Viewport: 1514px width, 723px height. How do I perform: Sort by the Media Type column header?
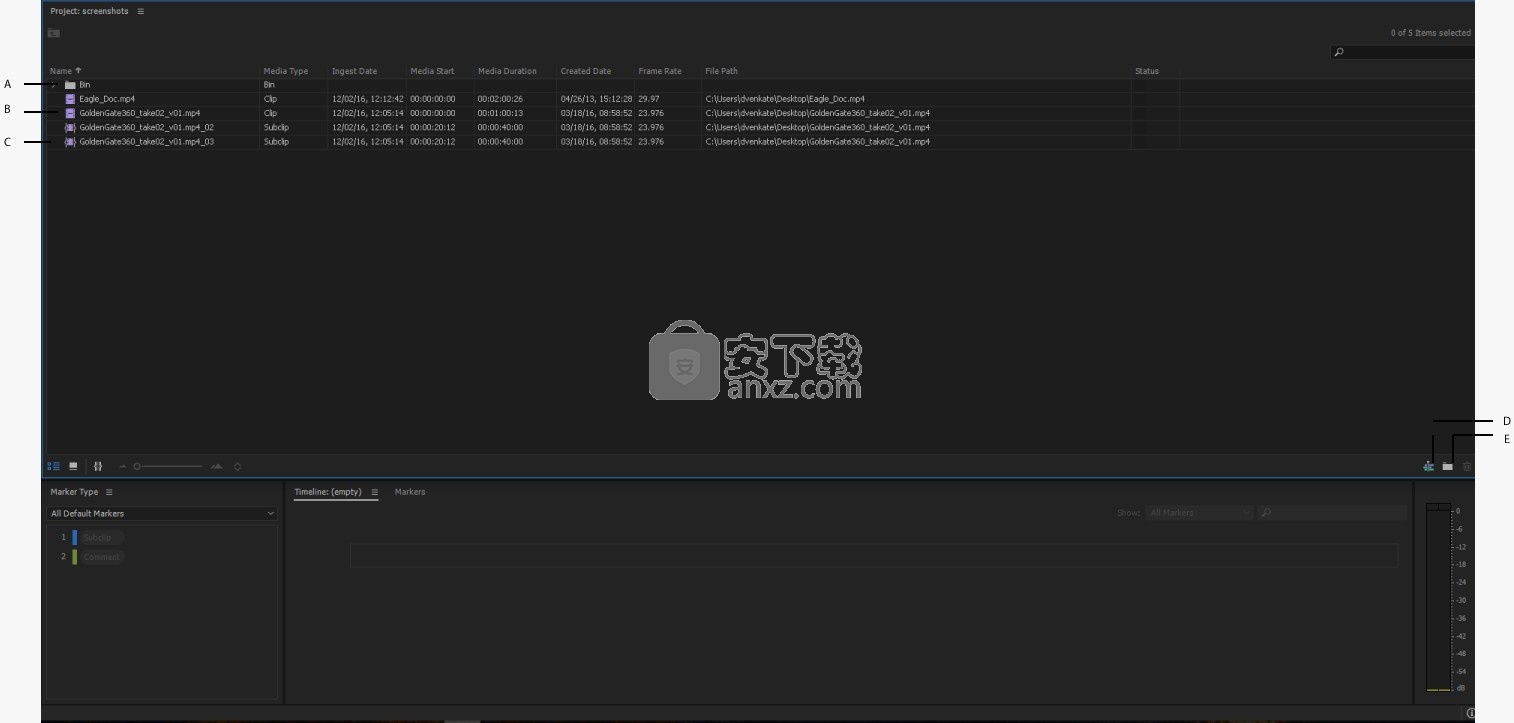286,71
